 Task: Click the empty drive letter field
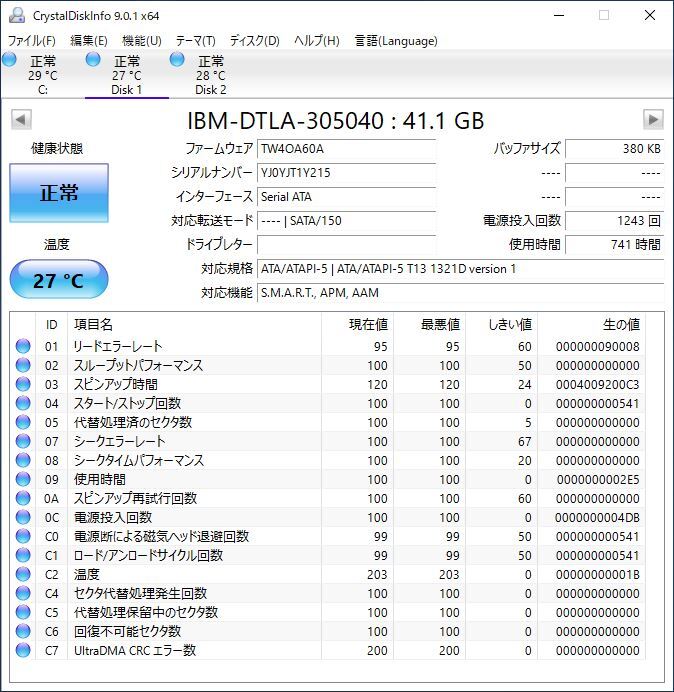tap(346, 244)
